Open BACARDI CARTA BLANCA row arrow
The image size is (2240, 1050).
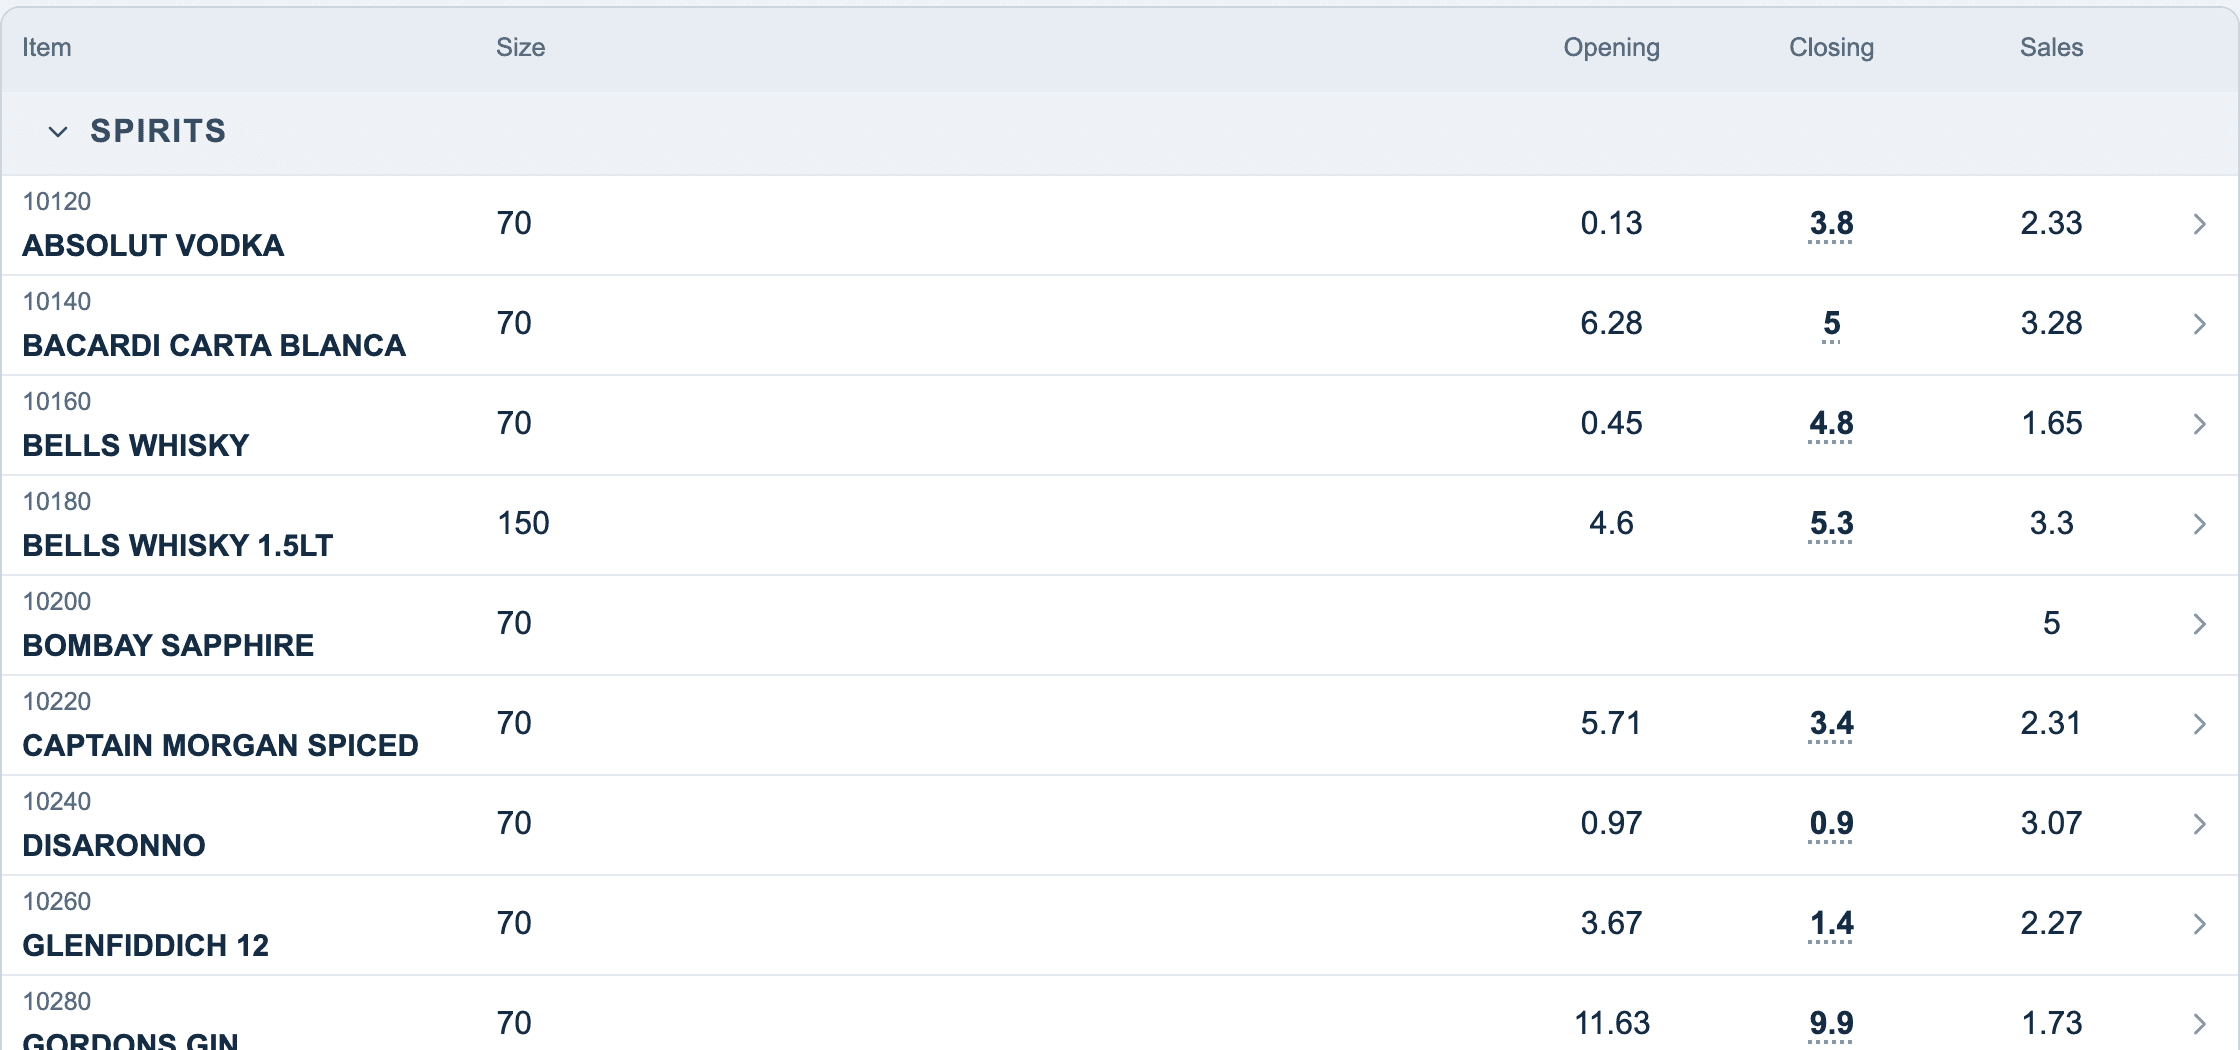2199,324
